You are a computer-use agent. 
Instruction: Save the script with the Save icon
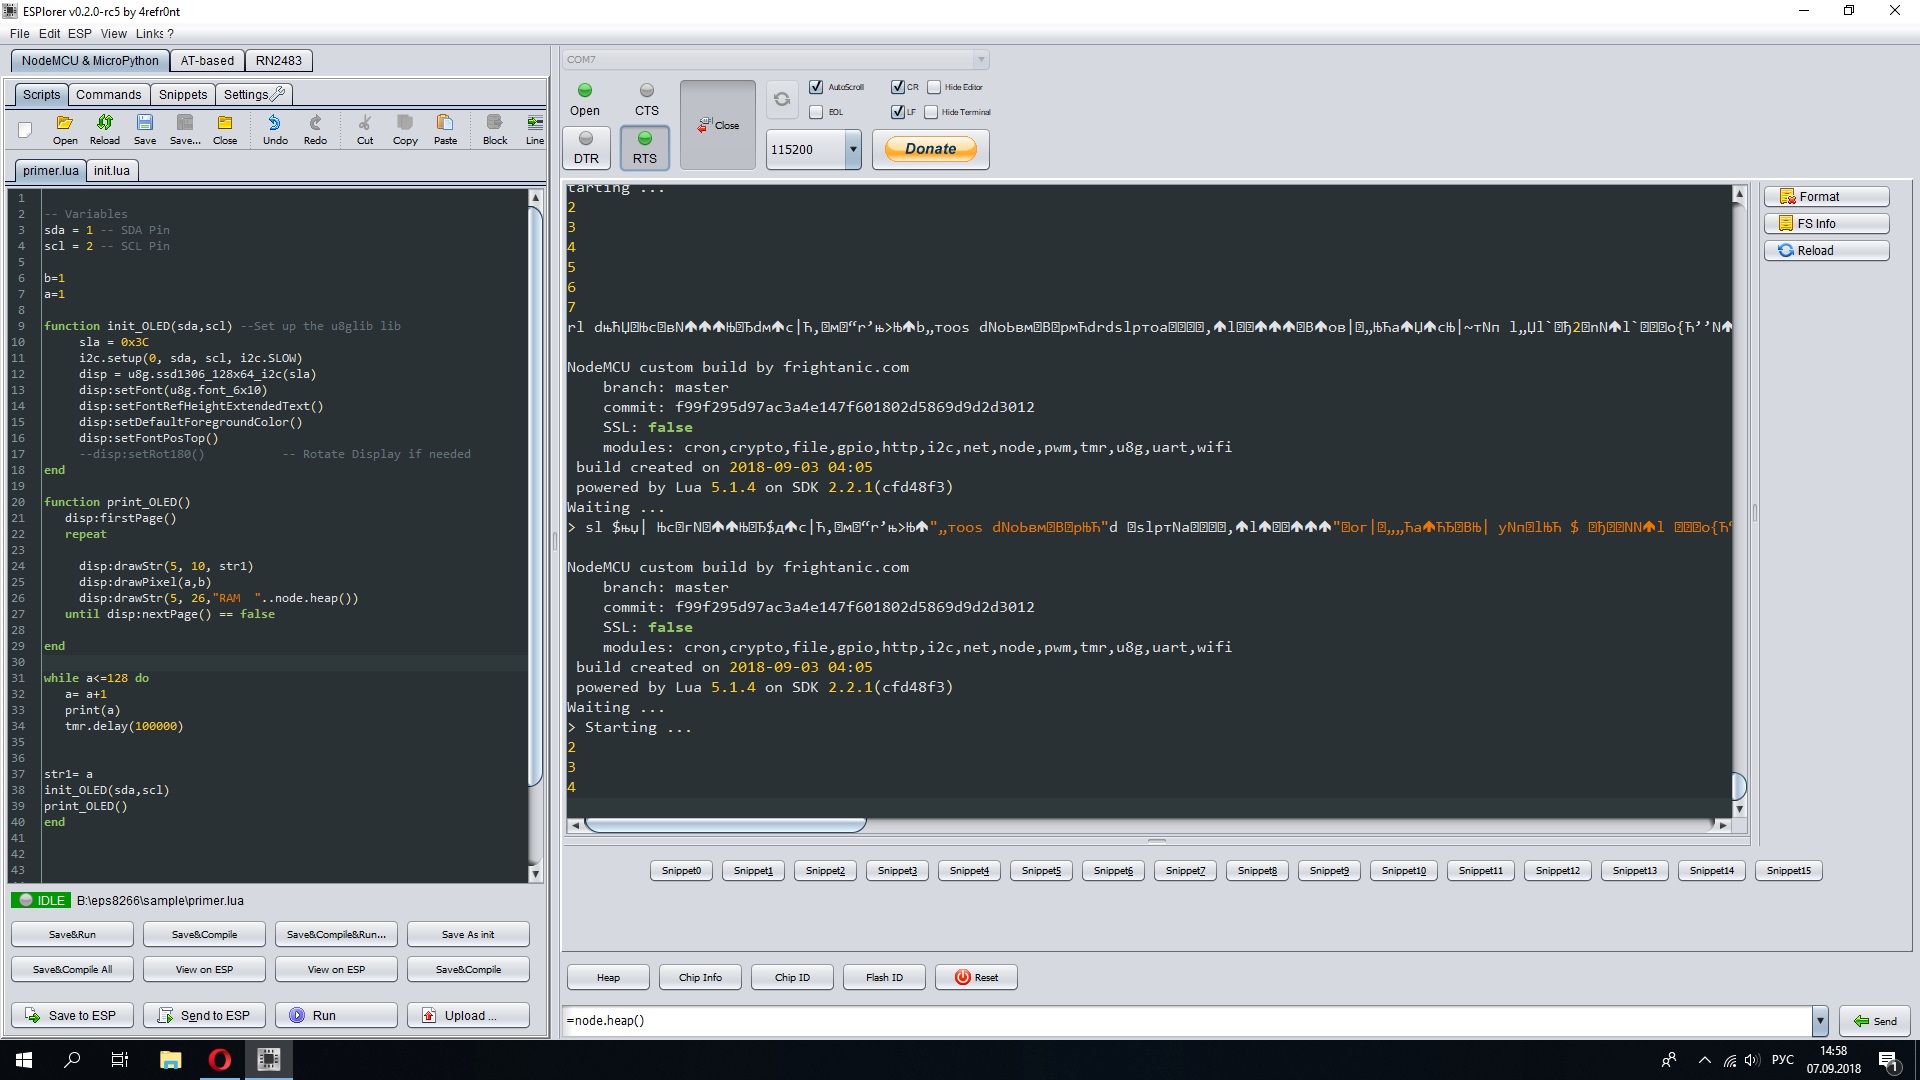145,129
